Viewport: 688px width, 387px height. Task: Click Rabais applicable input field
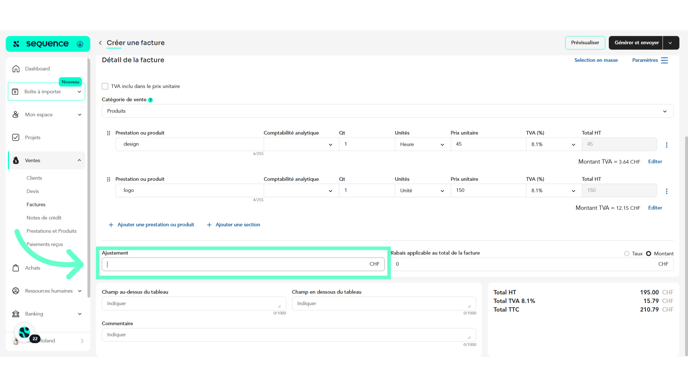click(532, 264)
